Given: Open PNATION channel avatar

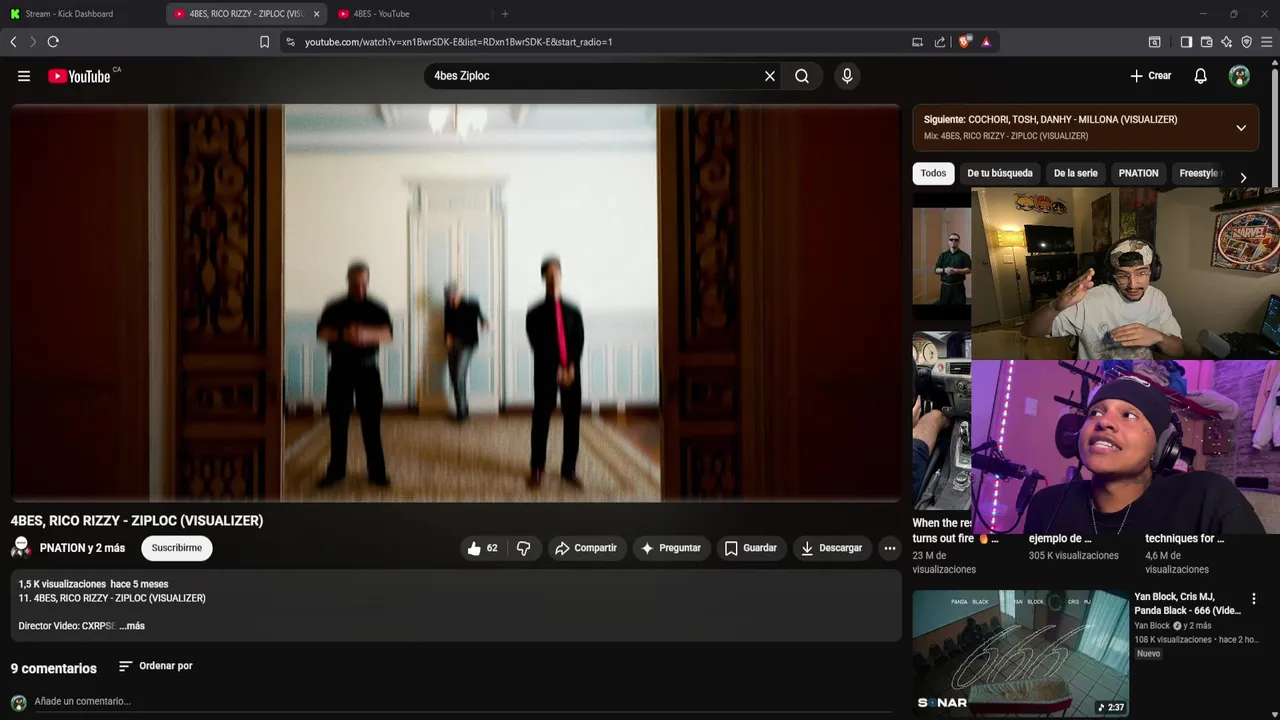Looking at the screenshot, I should [20, 548].
